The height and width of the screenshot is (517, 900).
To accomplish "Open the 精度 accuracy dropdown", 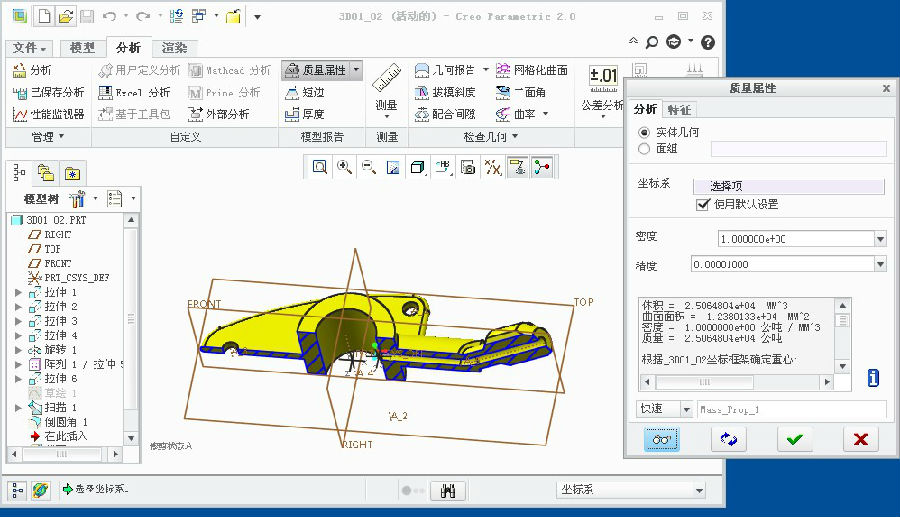I will click(x=880, y=265).
